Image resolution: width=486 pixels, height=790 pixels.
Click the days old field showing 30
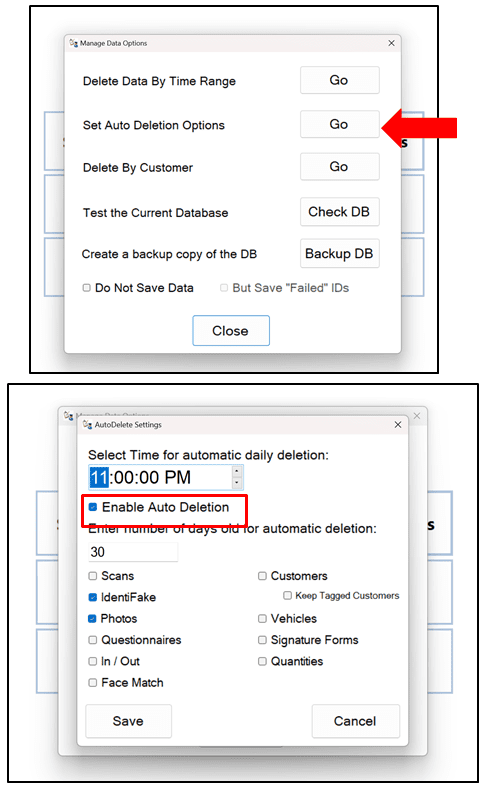[x=133, y=552]
